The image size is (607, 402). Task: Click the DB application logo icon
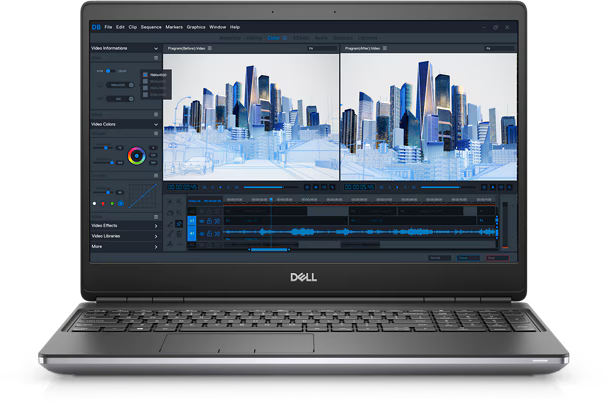click(96, 26)
